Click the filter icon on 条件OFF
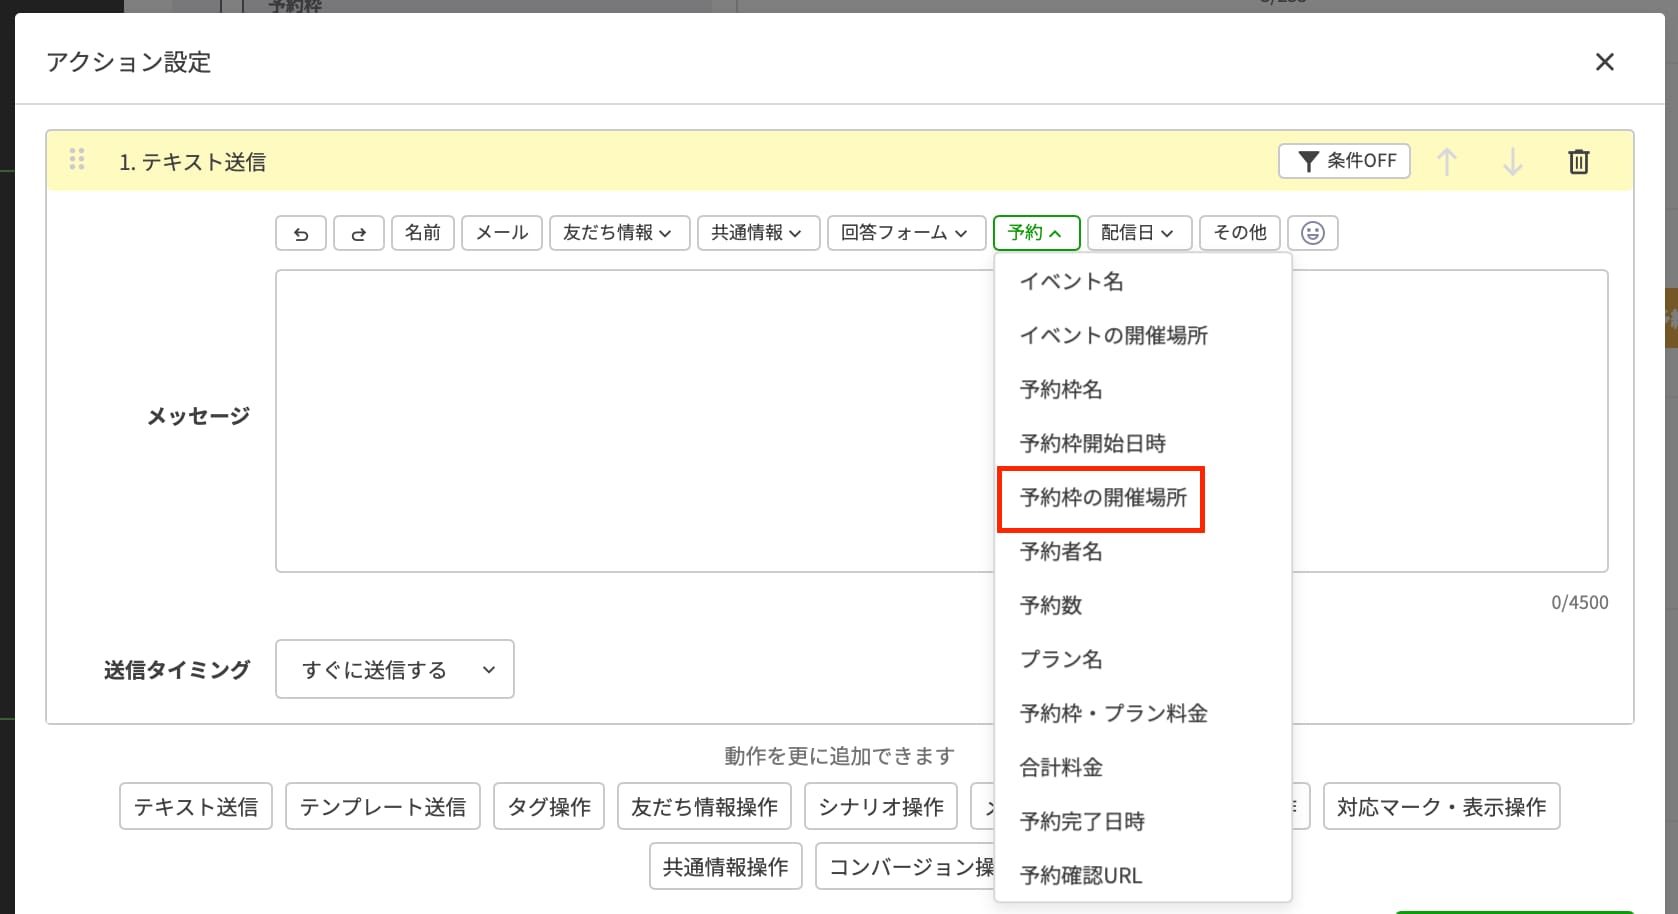The image size is (1678, 914). [x=1308, y=160]
